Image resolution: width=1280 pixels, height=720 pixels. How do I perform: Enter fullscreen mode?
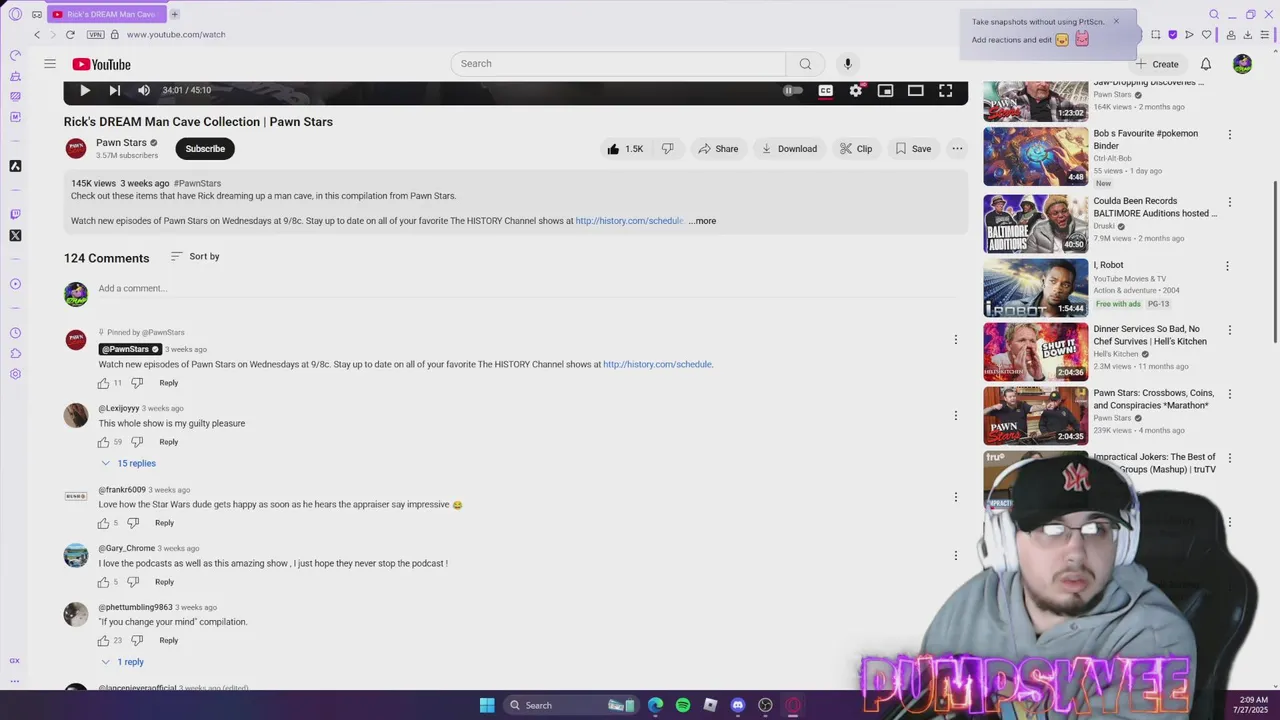pos(945,90)
